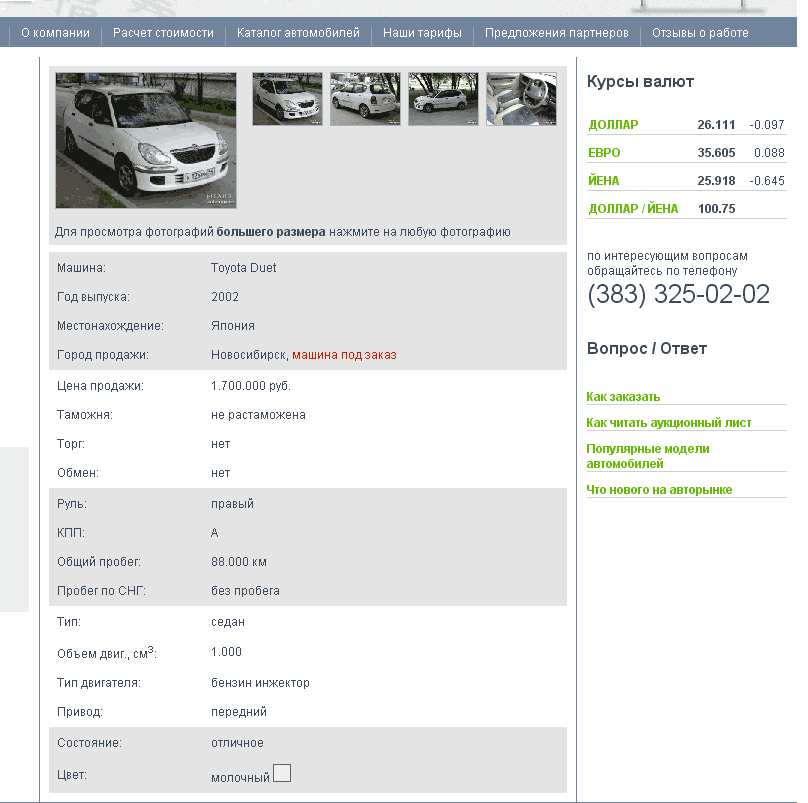Click the euro change value '0.088'

(x=769, y=153)
